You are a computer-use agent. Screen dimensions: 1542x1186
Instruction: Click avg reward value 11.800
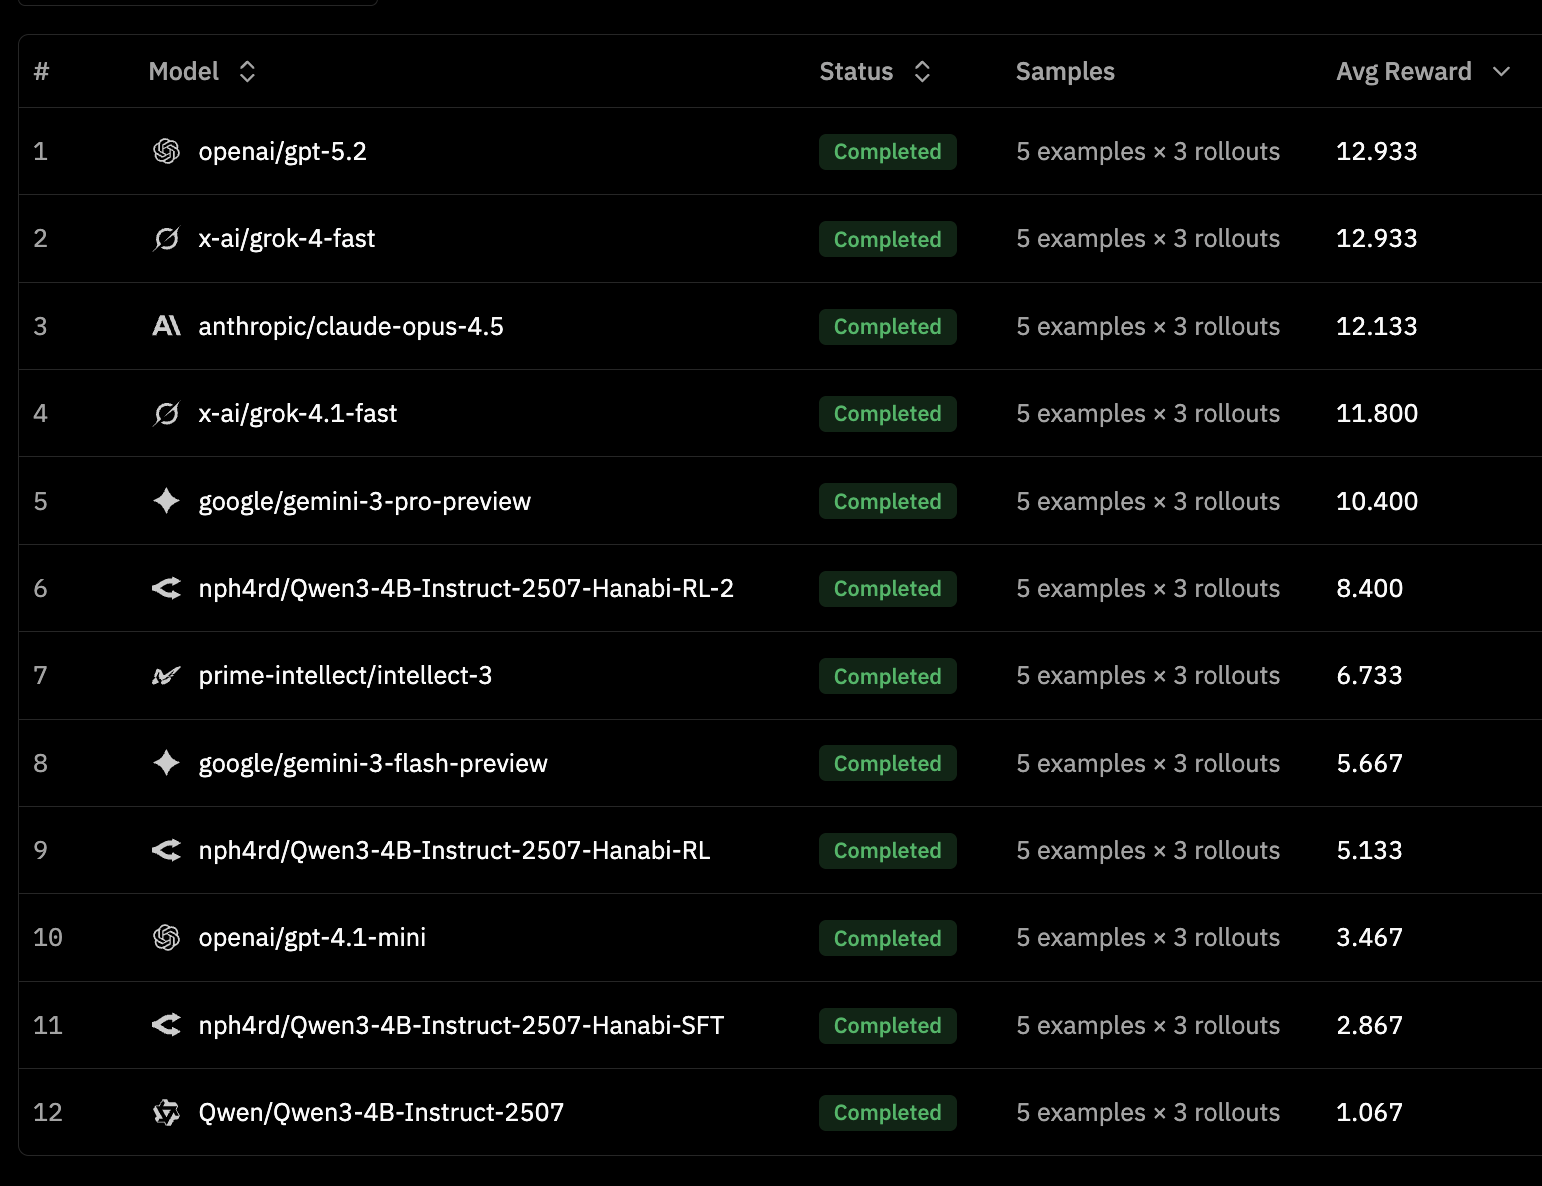[1377, 413]
